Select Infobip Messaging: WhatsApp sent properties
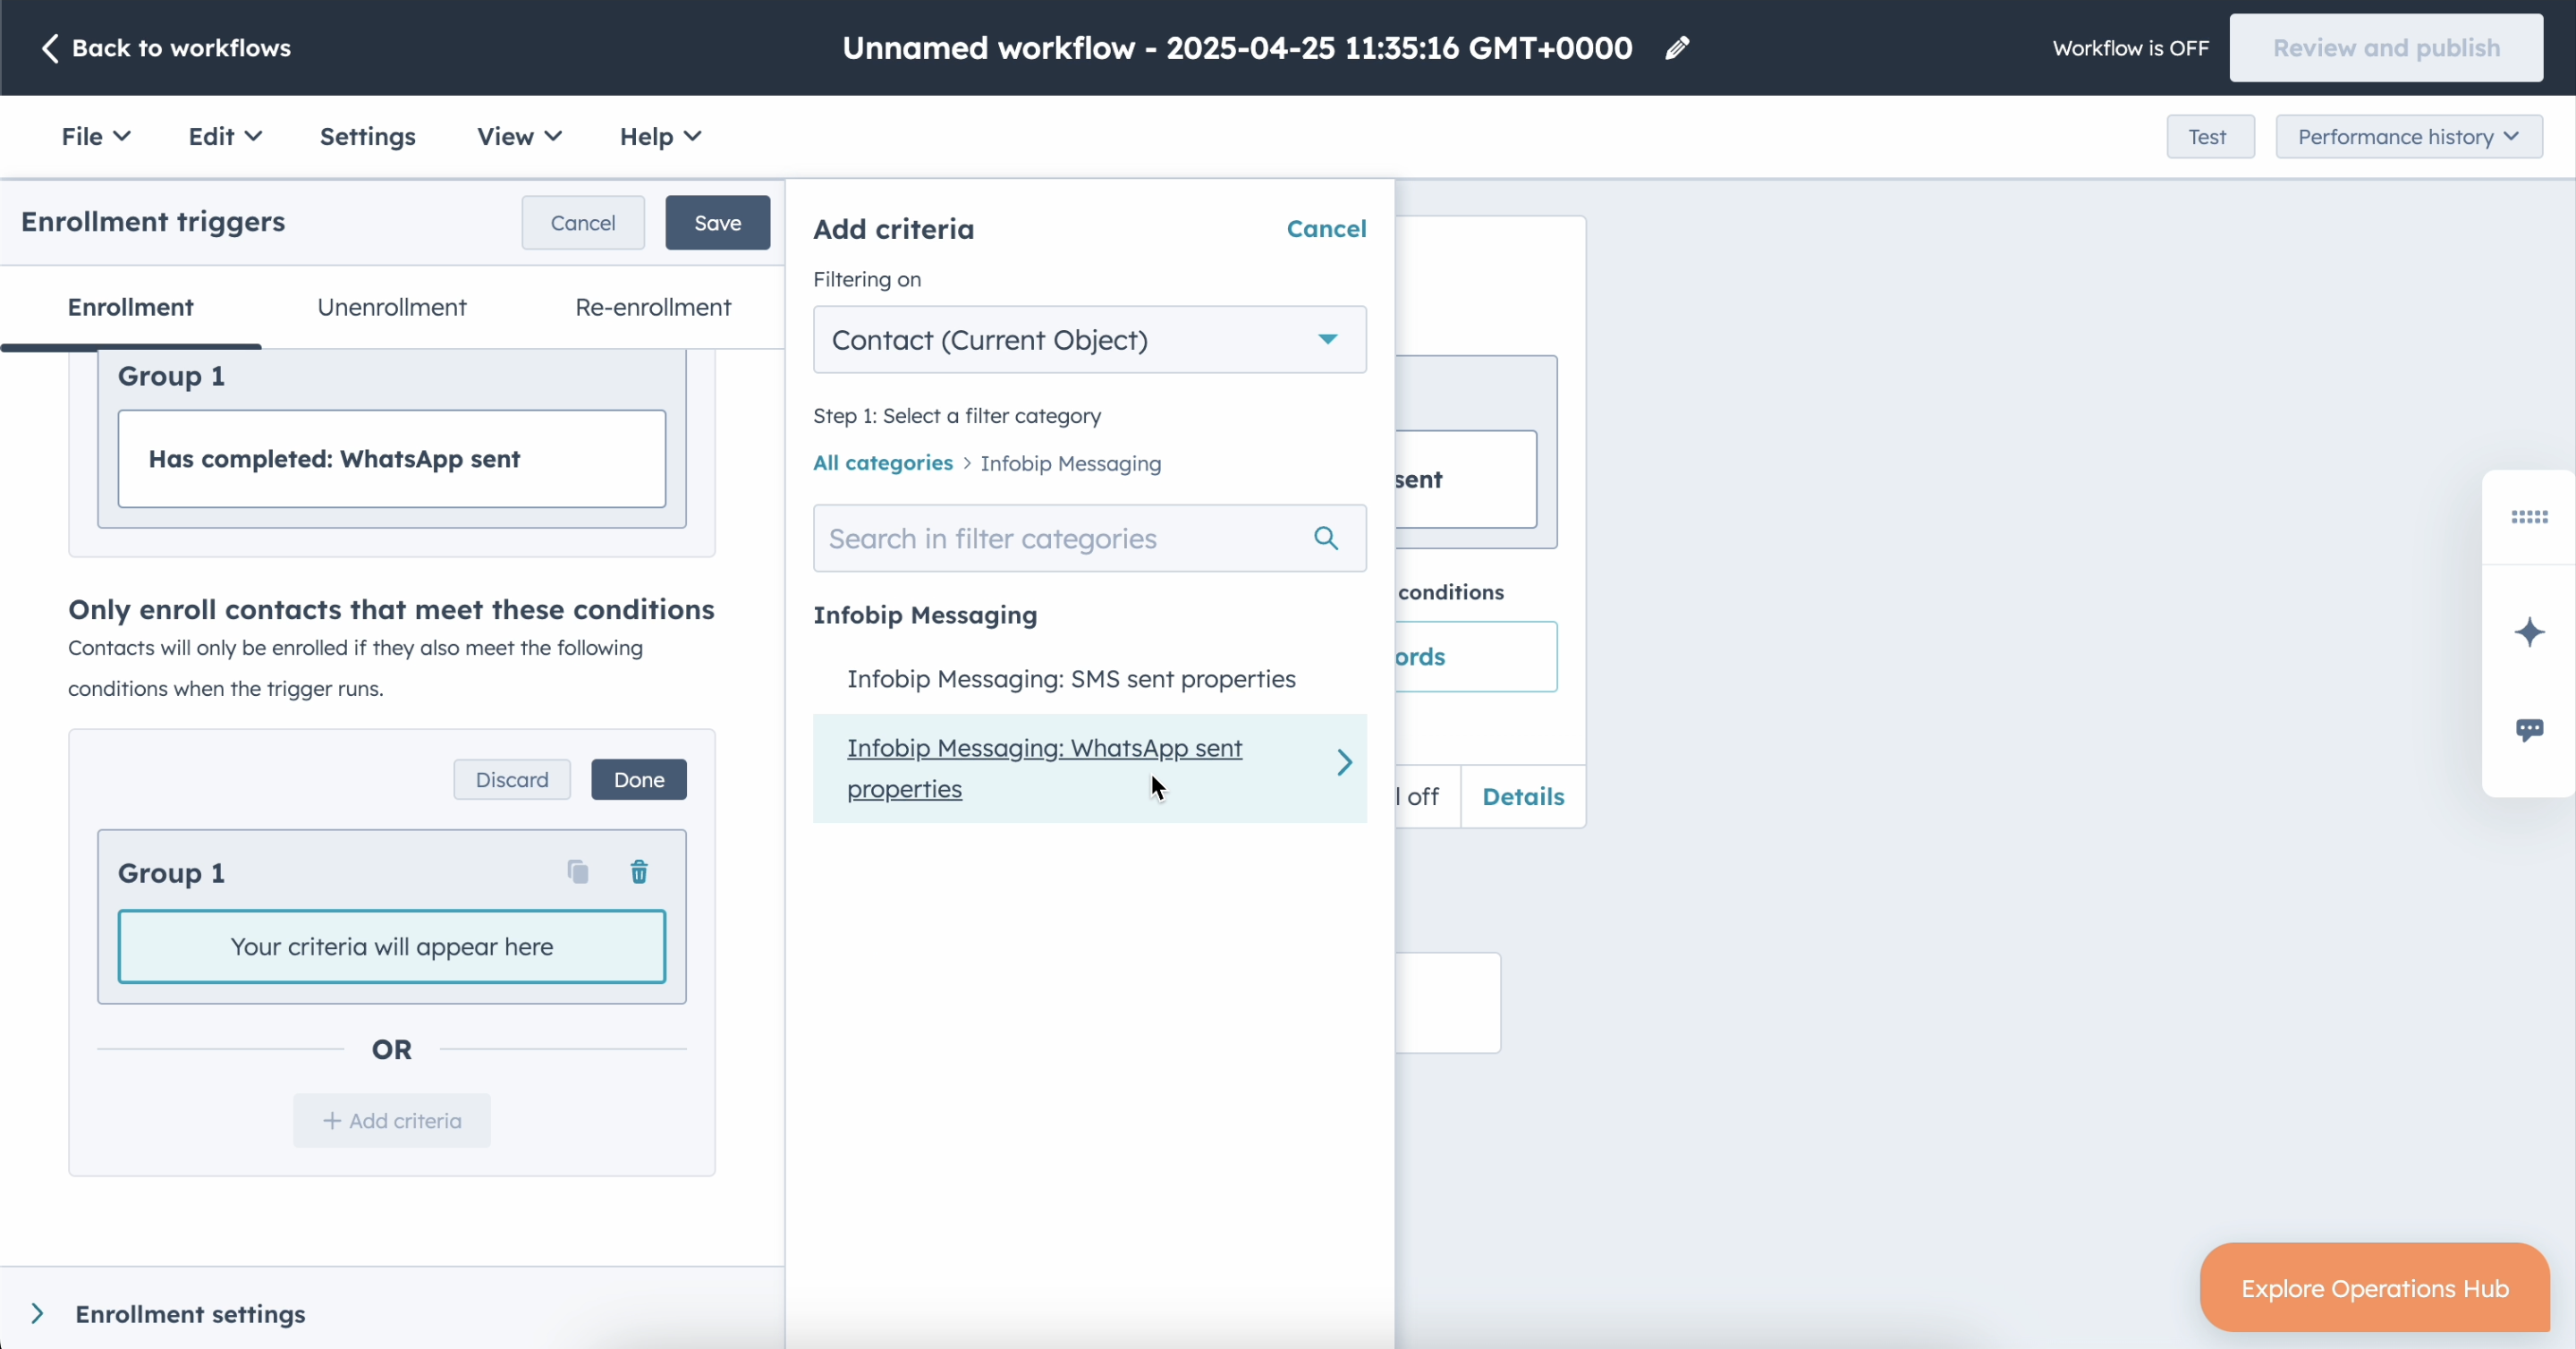 1089,768
